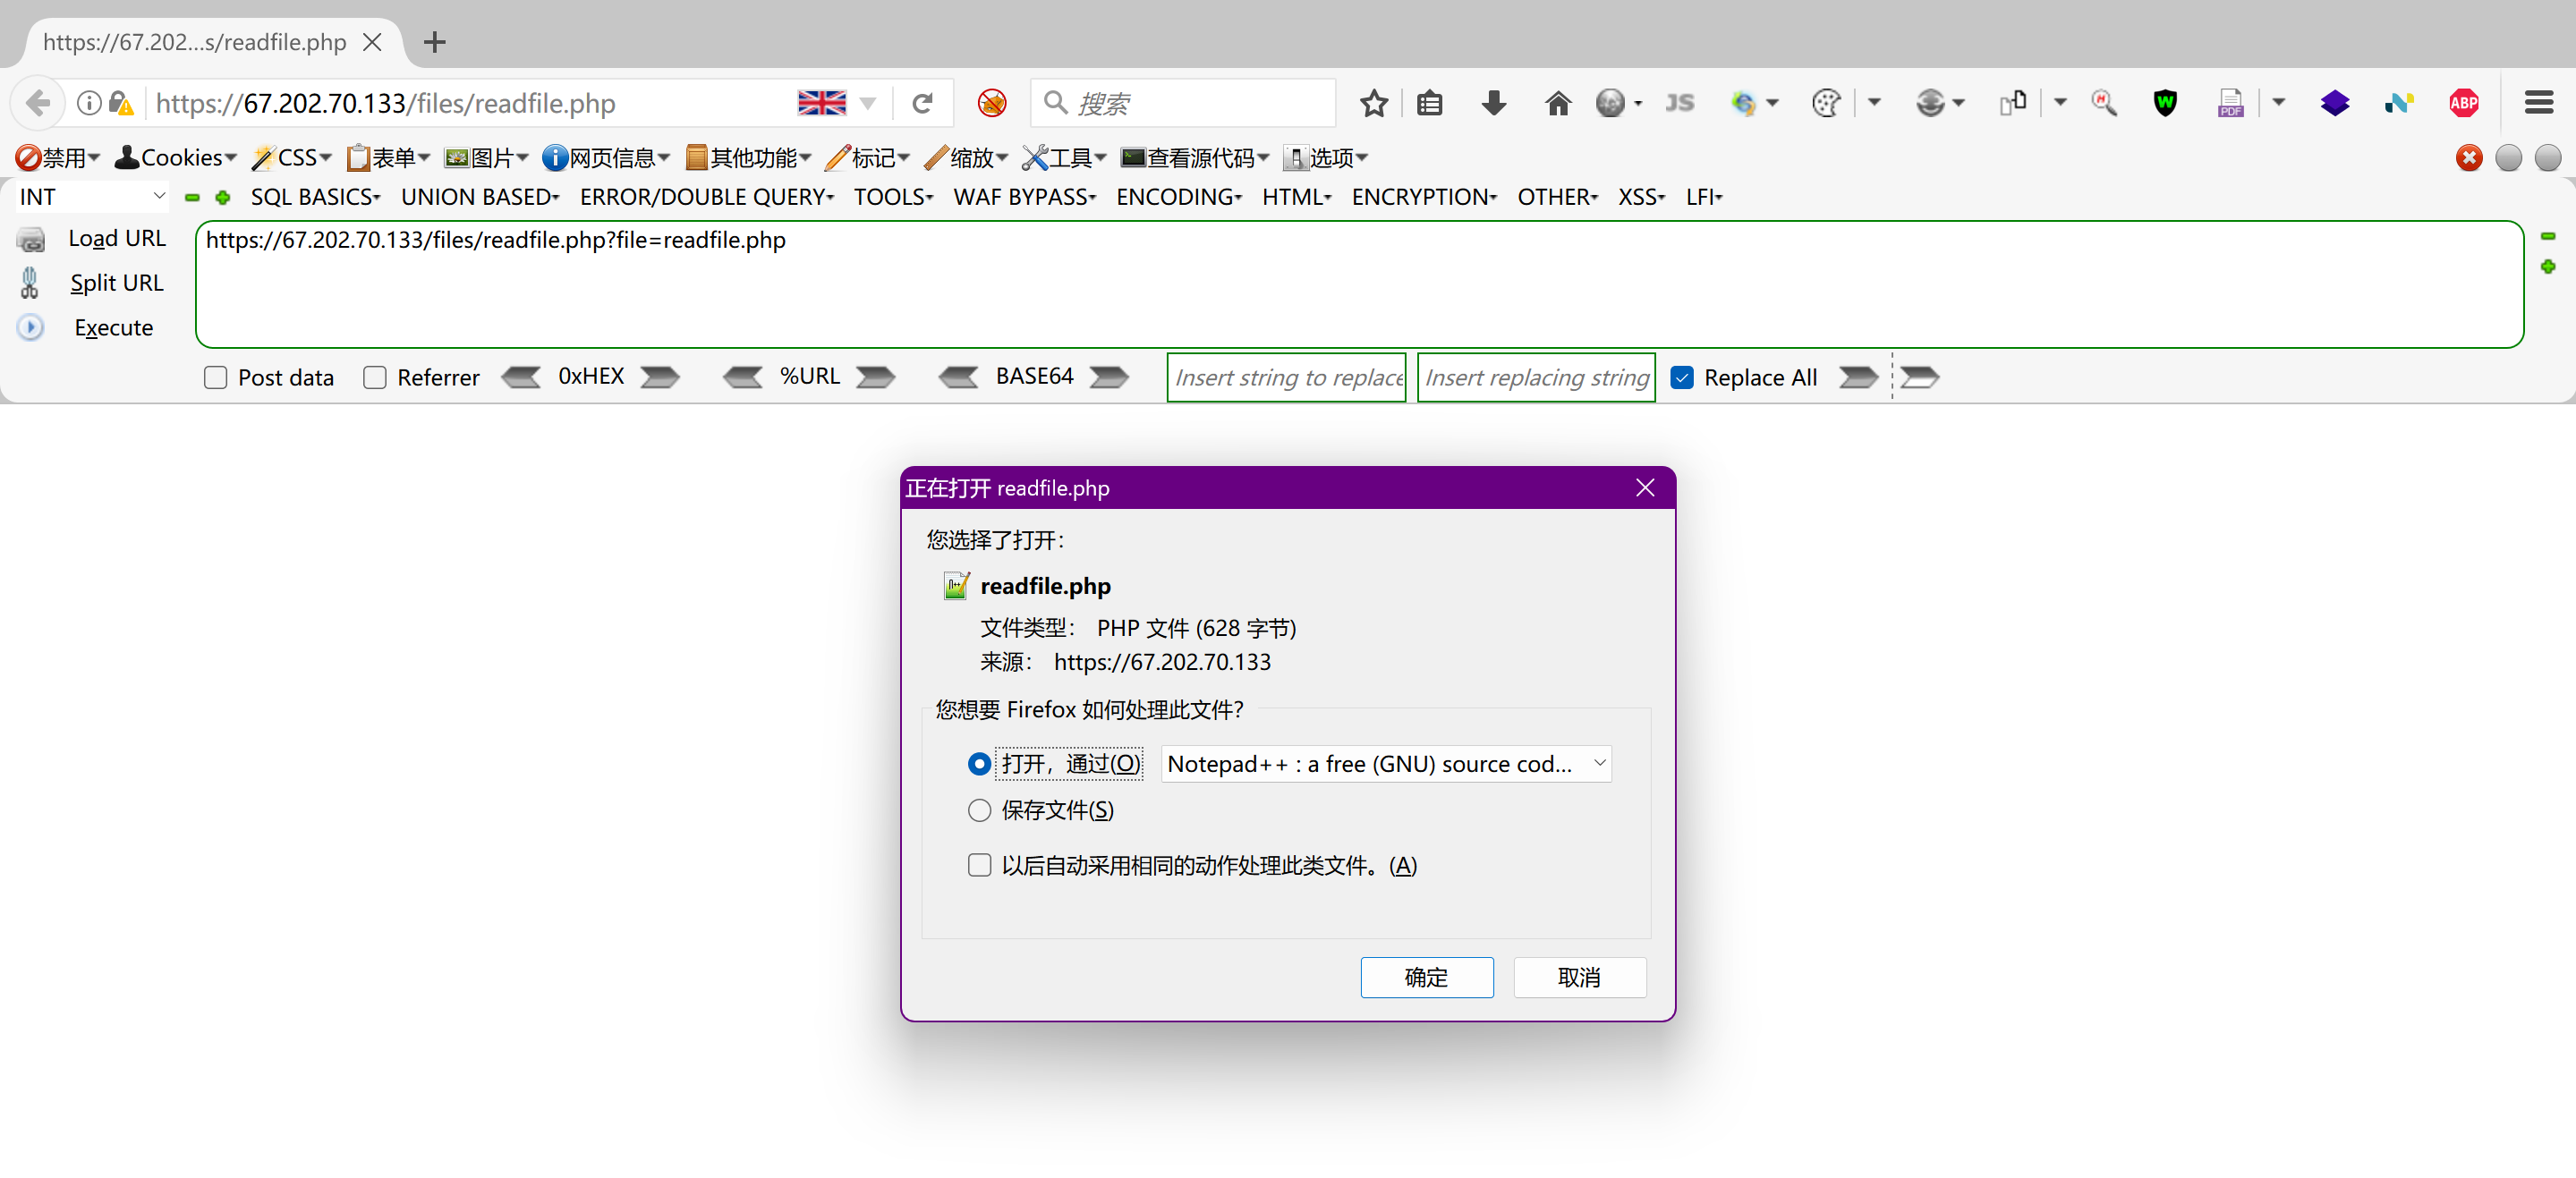Uncheck the Replace All checkbox
The image size is (2576, 1178).
pyautogui.click(x=1682, y=378)
